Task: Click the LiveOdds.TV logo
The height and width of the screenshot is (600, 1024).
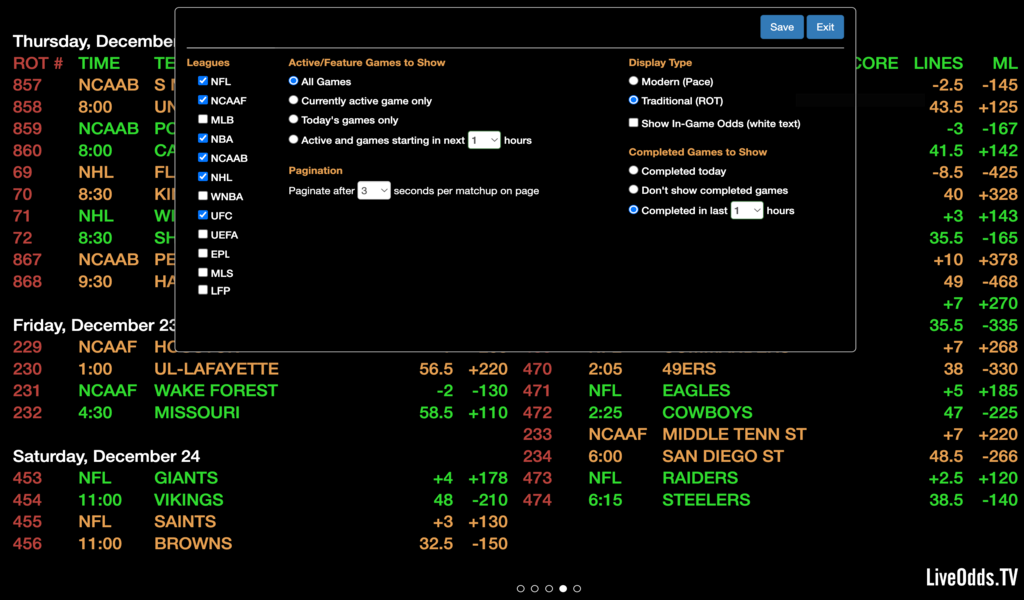Action: (x=971, y=577)
